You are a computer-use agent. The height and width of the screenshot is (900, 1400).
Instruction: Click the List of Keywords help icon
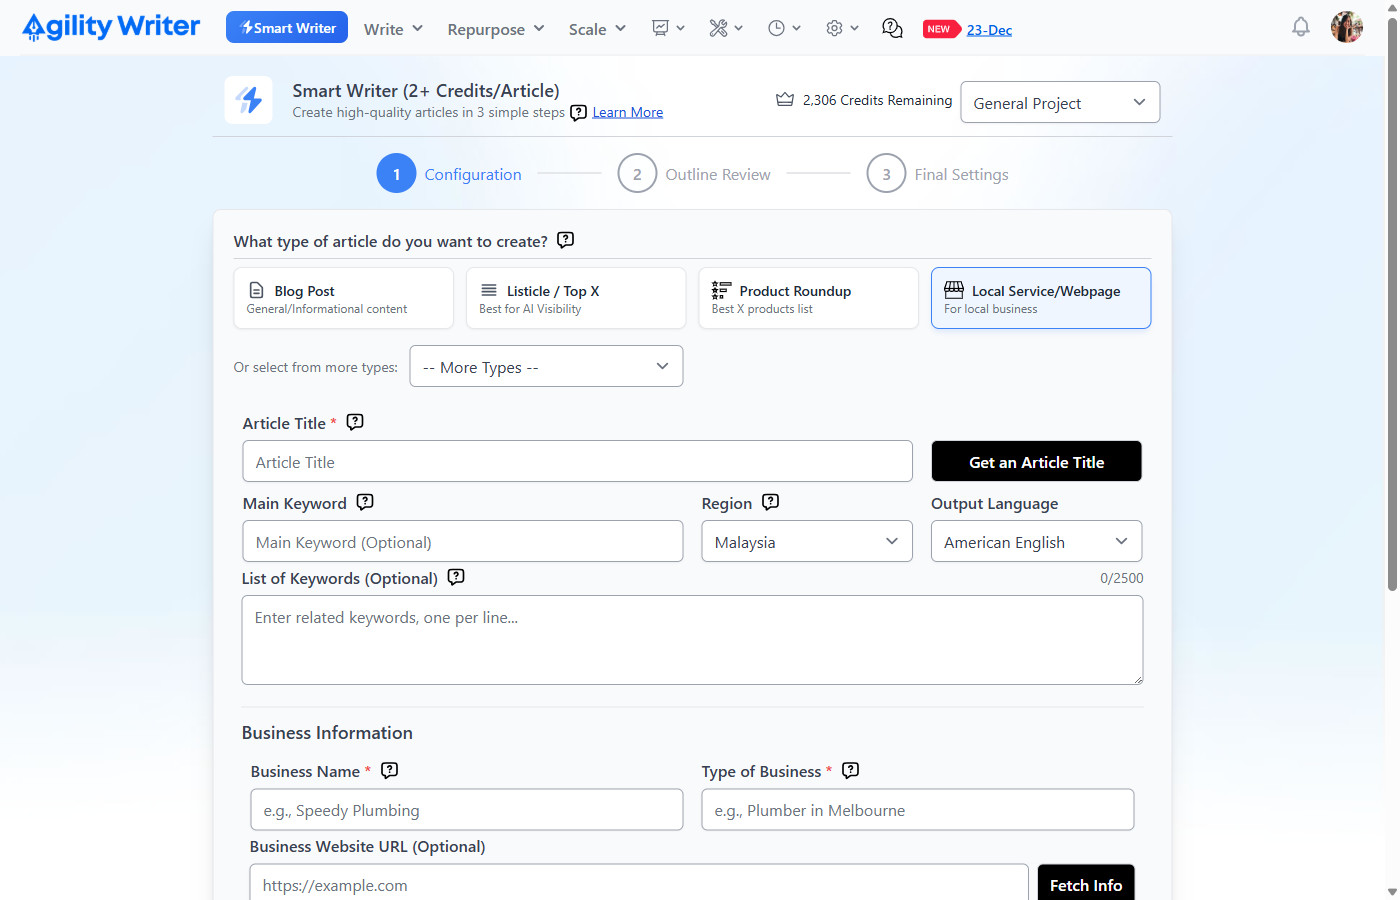[456, 577]
